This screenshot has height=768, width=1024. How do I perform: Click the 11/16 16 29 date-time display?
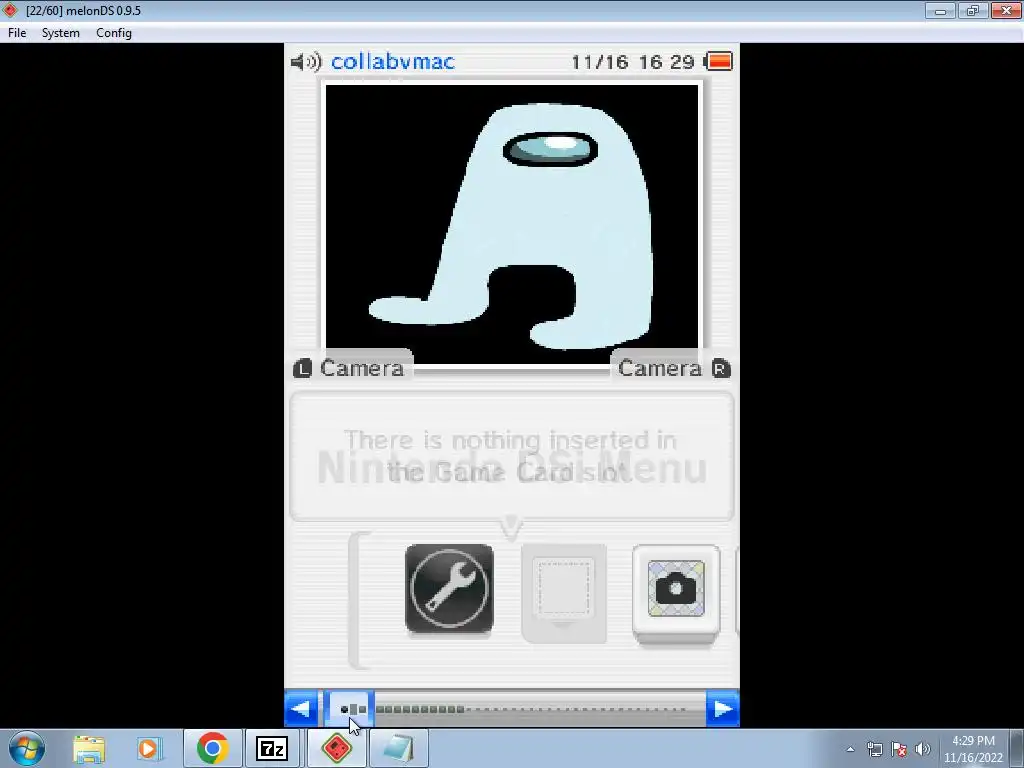click(632, 62)
